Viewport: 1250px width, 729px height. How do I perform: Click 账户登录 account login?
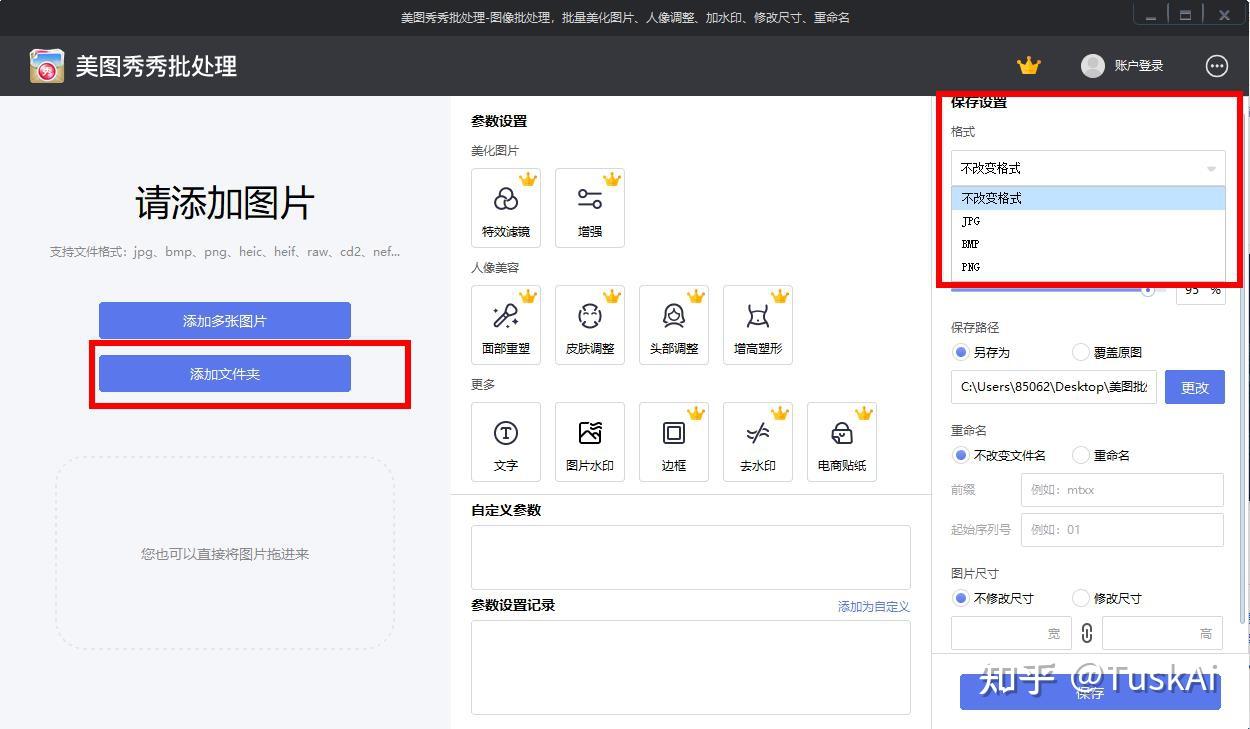click(1139, 66)
